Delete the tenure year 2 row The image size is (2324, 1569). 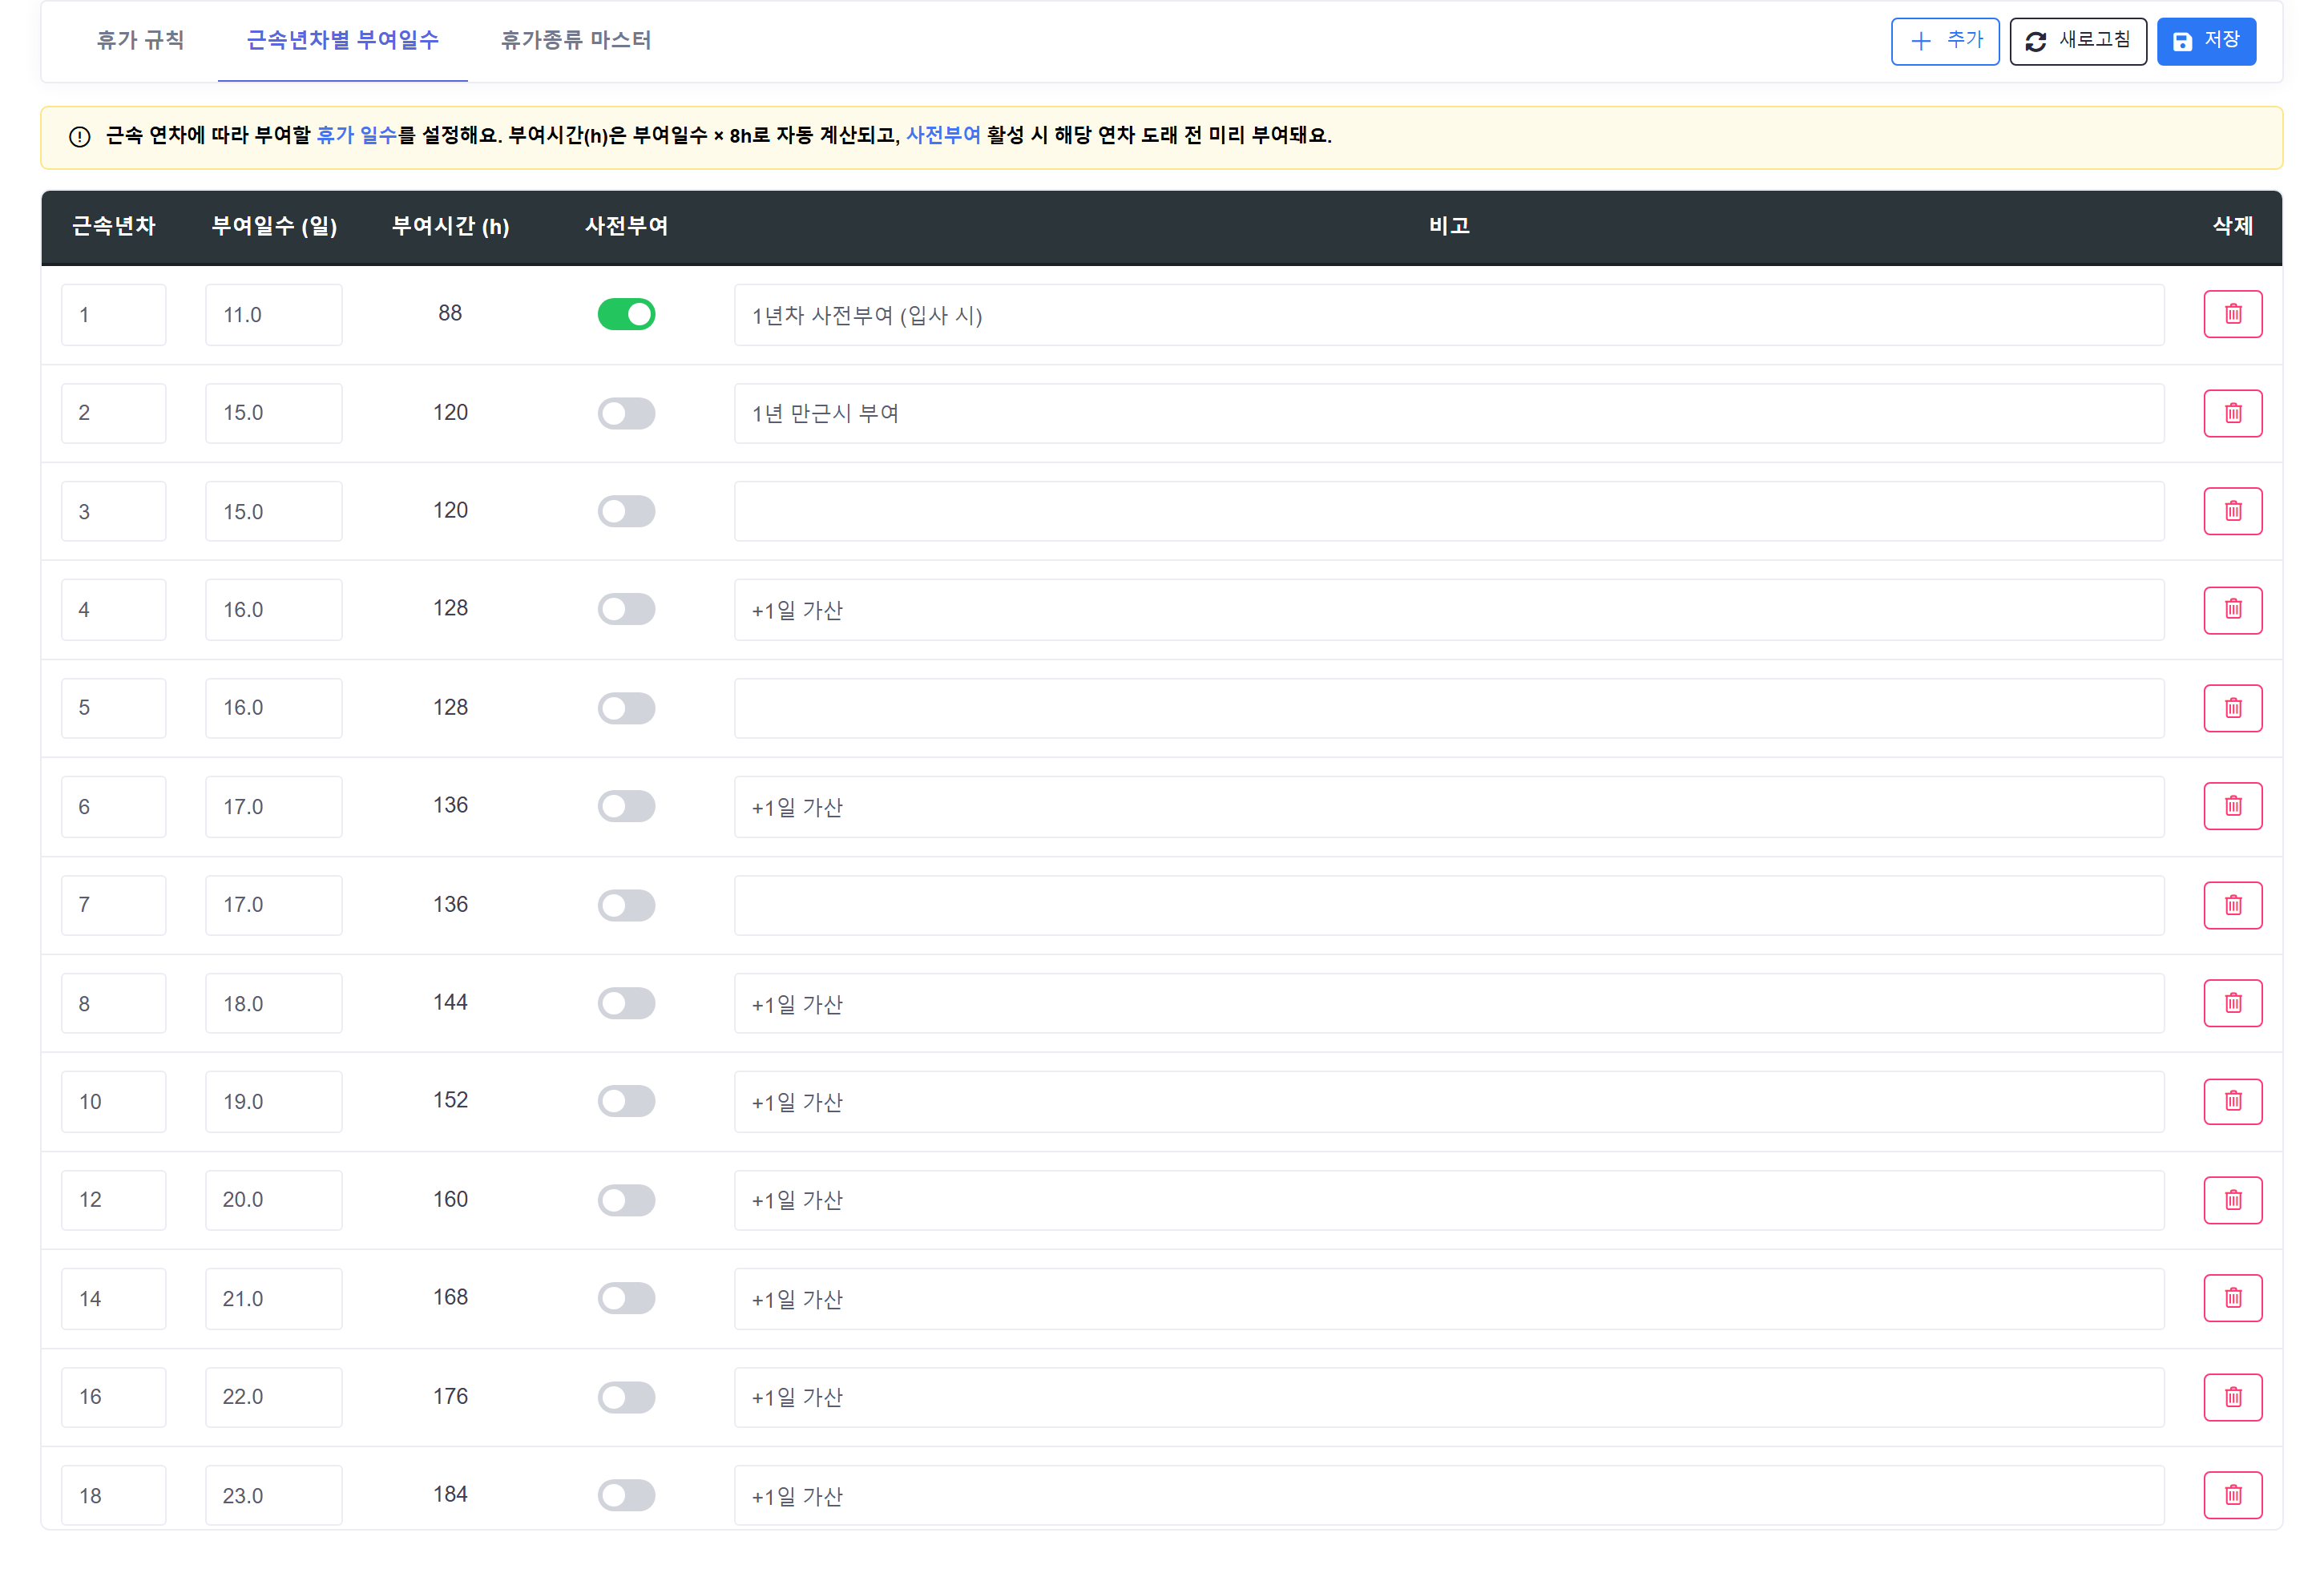2232,413
